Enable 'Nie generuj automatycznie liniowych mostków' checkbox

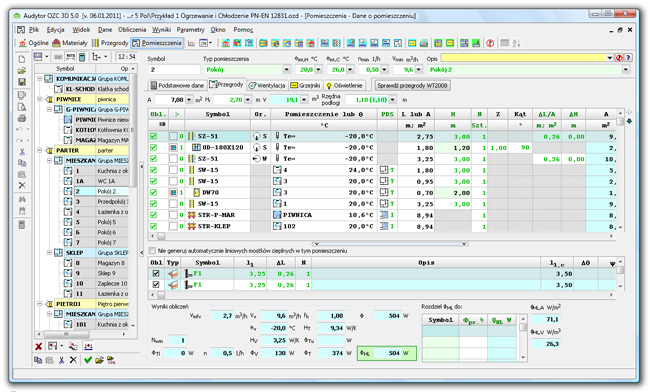(x=153, y=251)
